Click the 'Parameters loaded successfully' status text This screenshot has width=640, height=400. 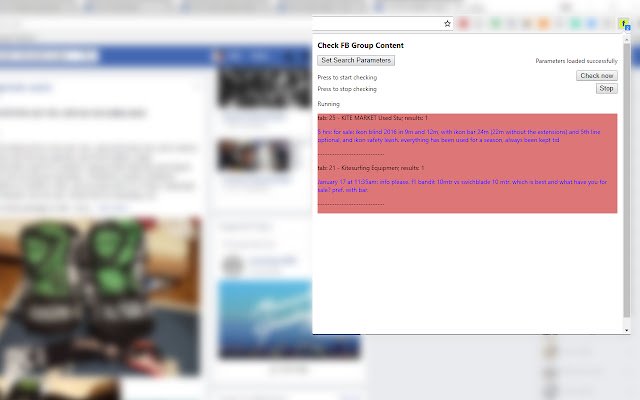[576, 61]
